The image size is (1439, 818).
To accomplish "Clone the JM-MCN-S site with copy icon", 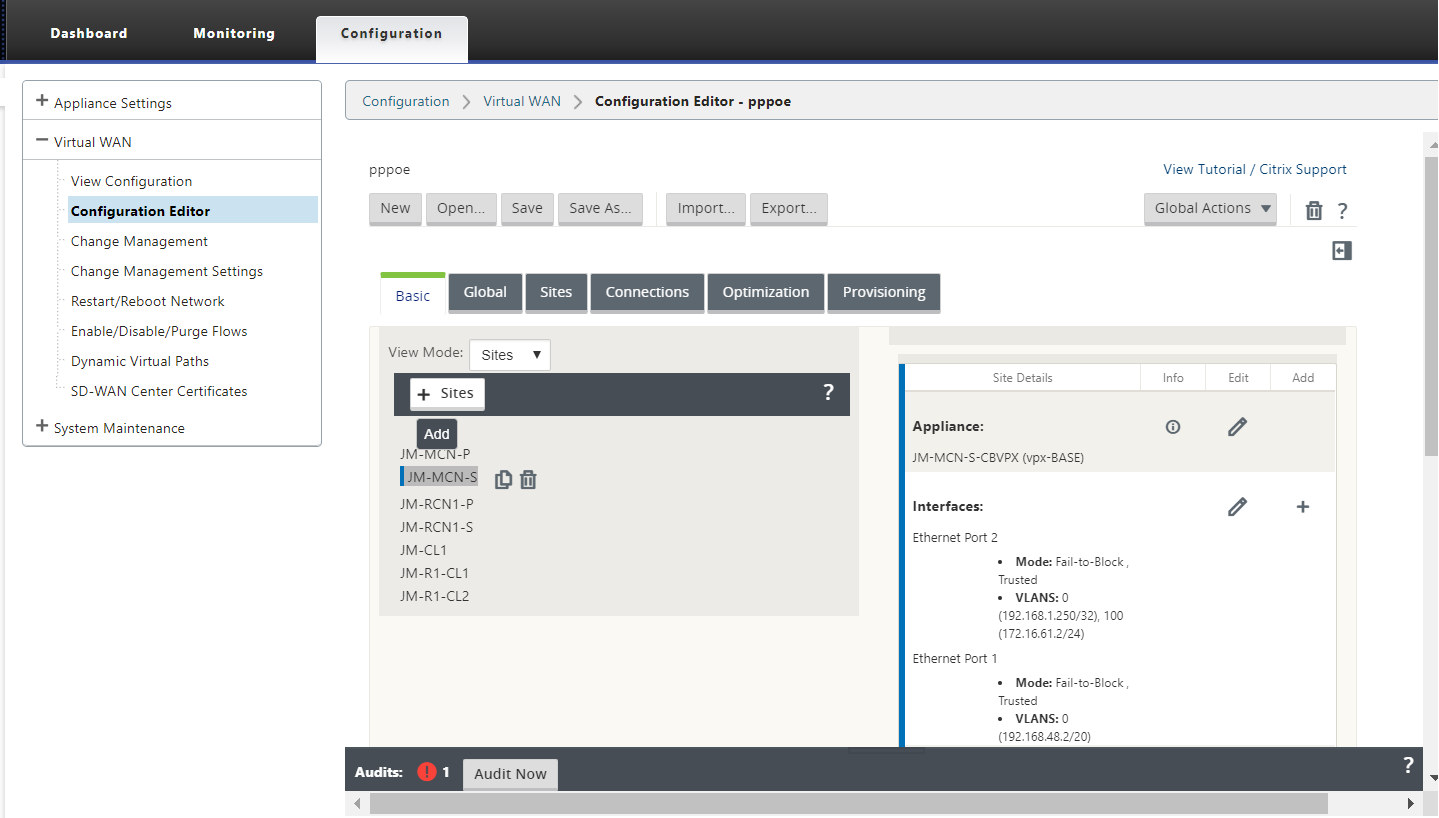I will pos(504,479).
